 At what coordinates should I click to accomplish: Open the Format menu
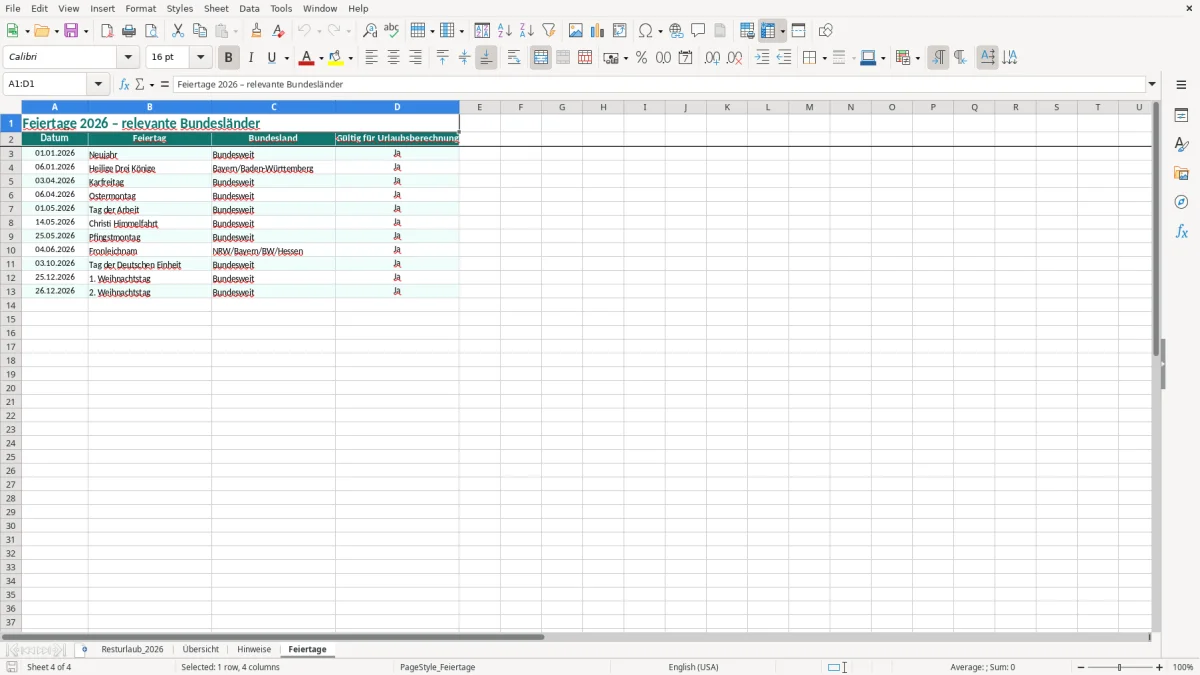pyautogui.click(x=140, y=8)
